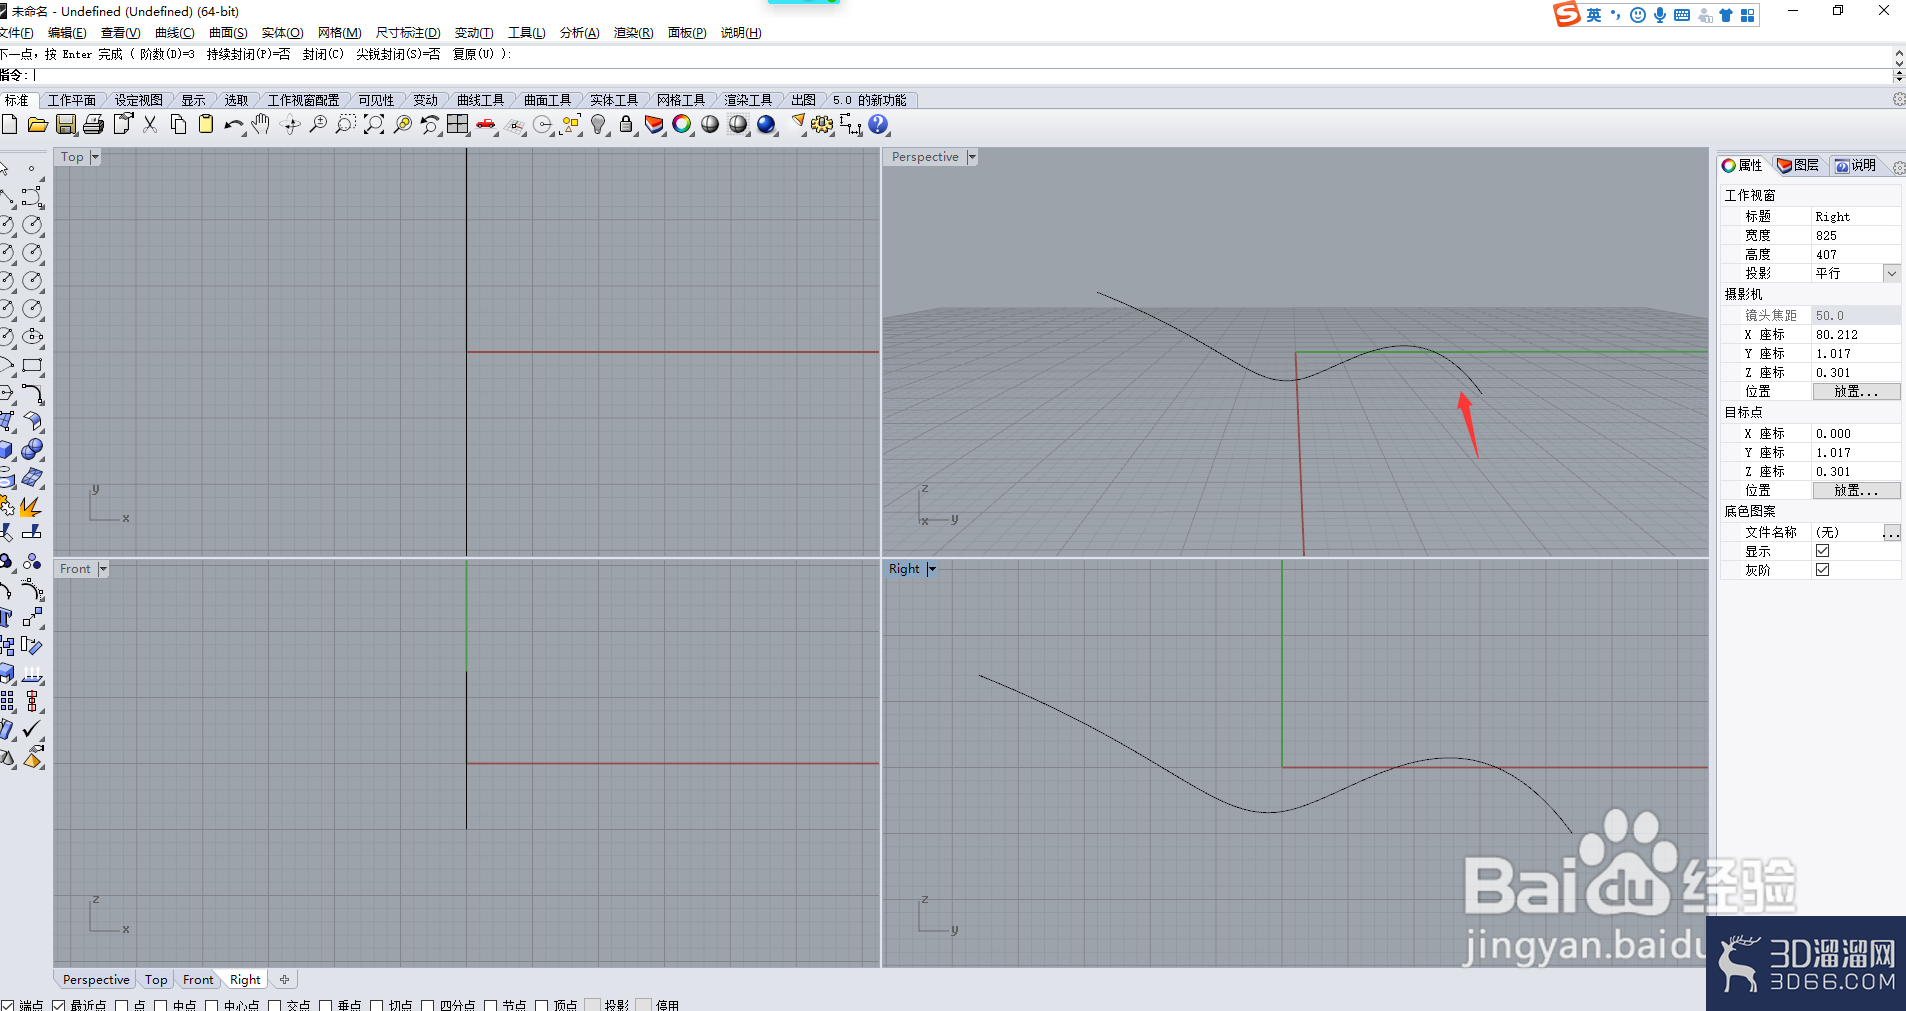The image size is (1906, 1011).
Task: Click the New file icon in toolbar
Action: pyautogui.click(x=9, y=124)
